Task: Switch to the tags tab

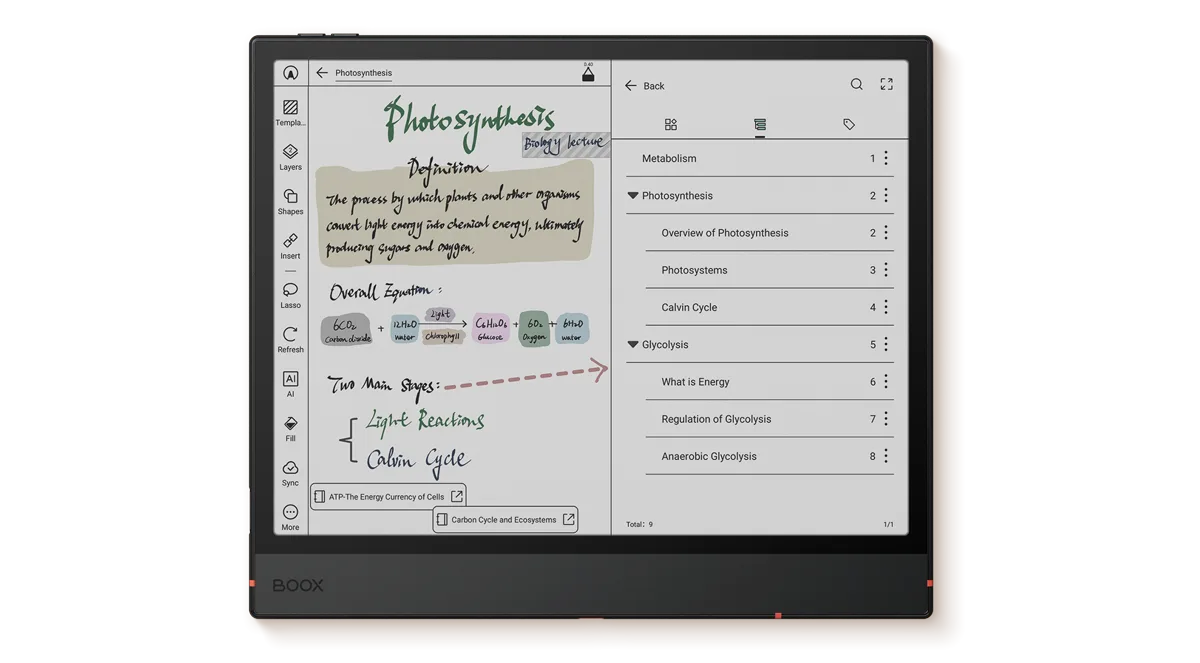Action: [849, 125]
